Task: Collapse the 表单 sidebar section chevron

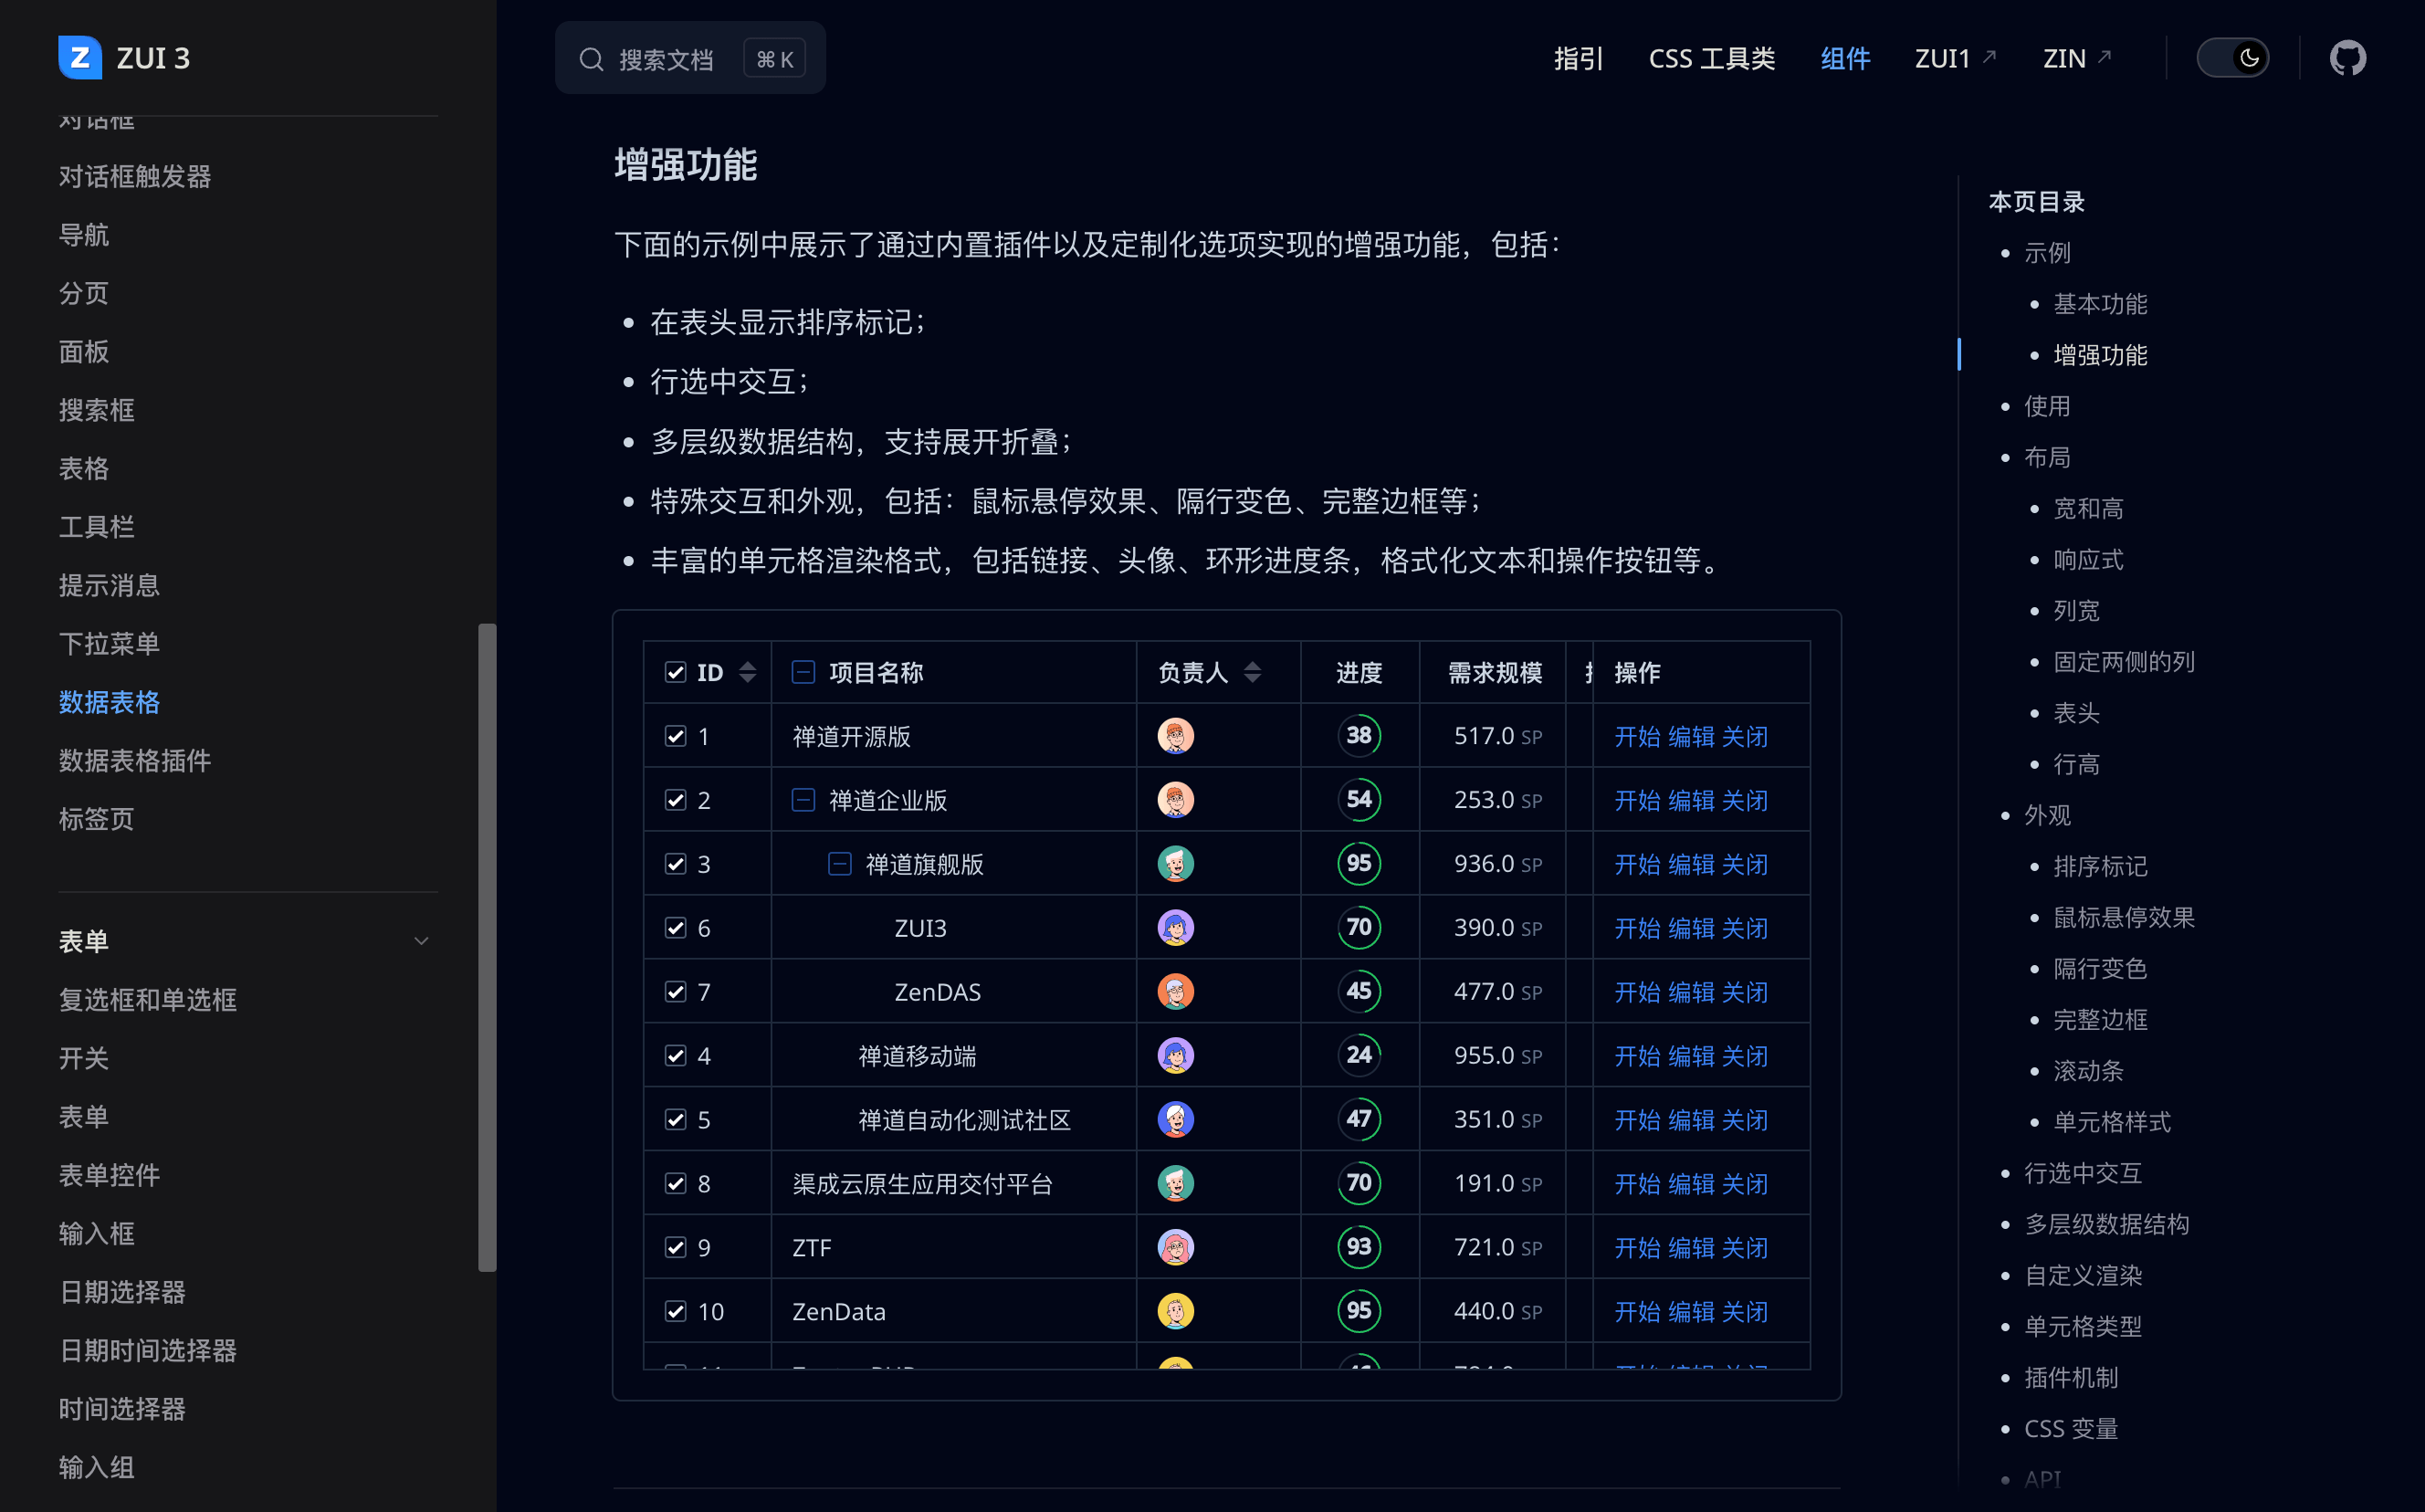Action: [x=421, y=941]
